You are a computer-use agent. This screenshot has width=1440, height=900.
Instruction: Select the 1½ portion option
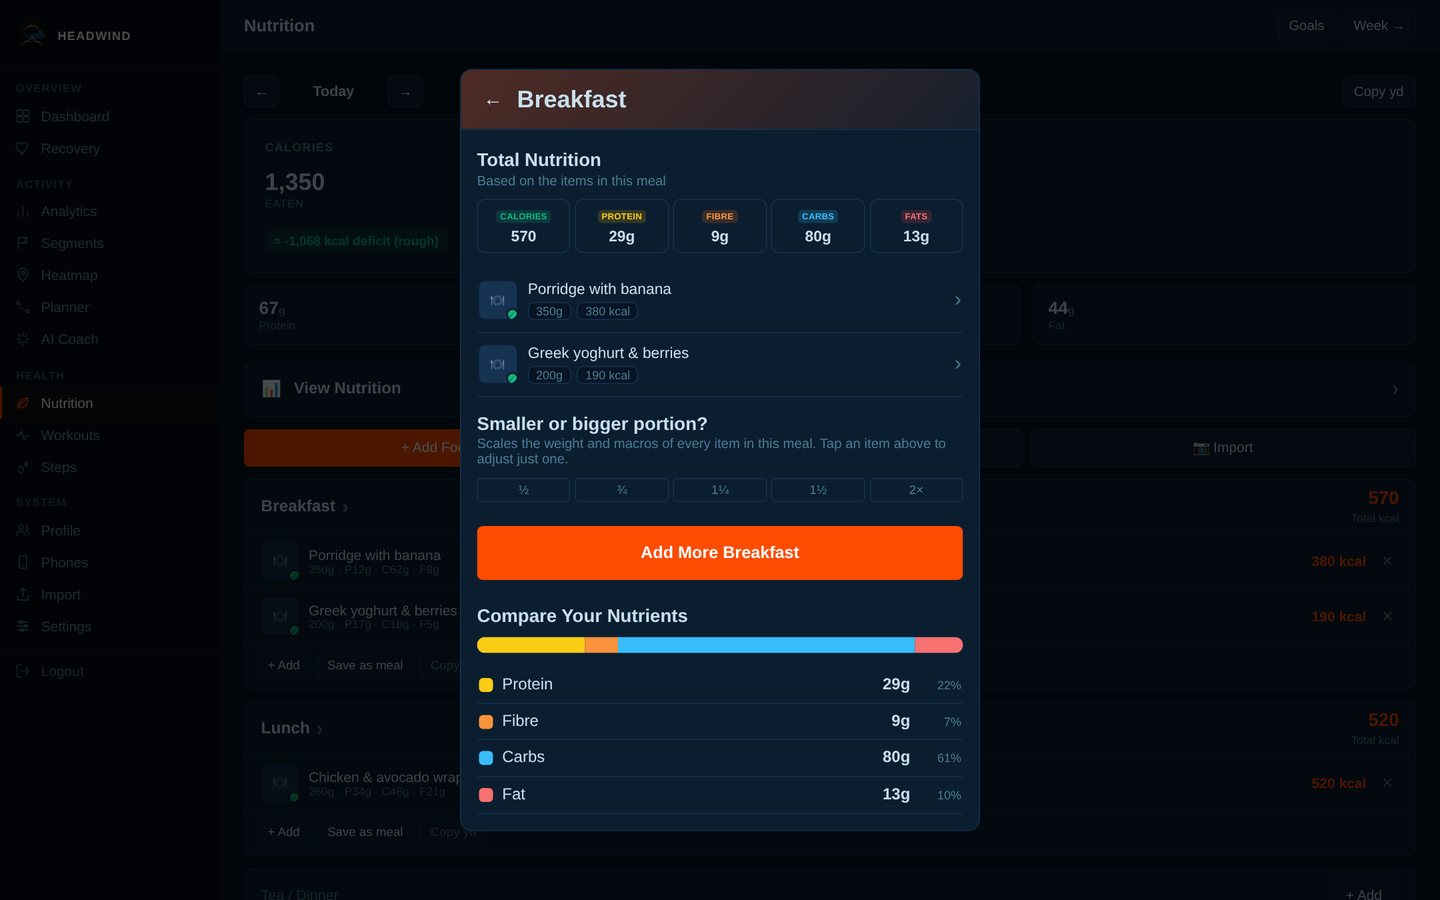(818, 490)
